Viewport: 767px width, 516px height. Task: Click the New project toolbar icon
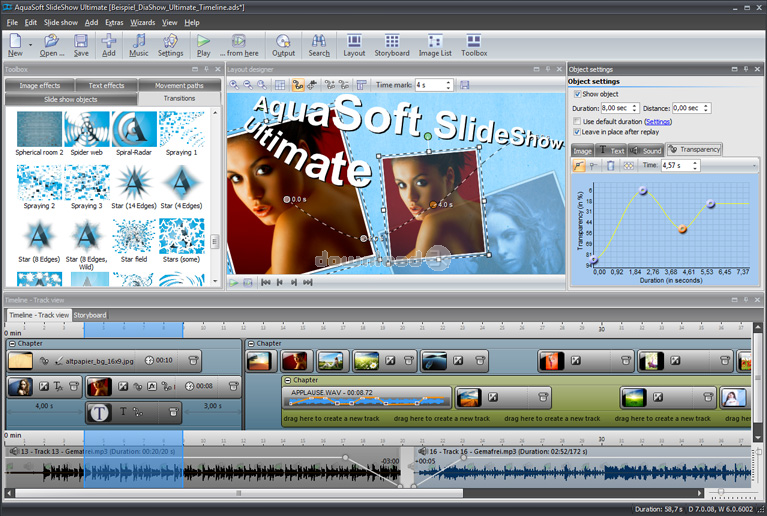pyautogui.click(x=15, y=45)
